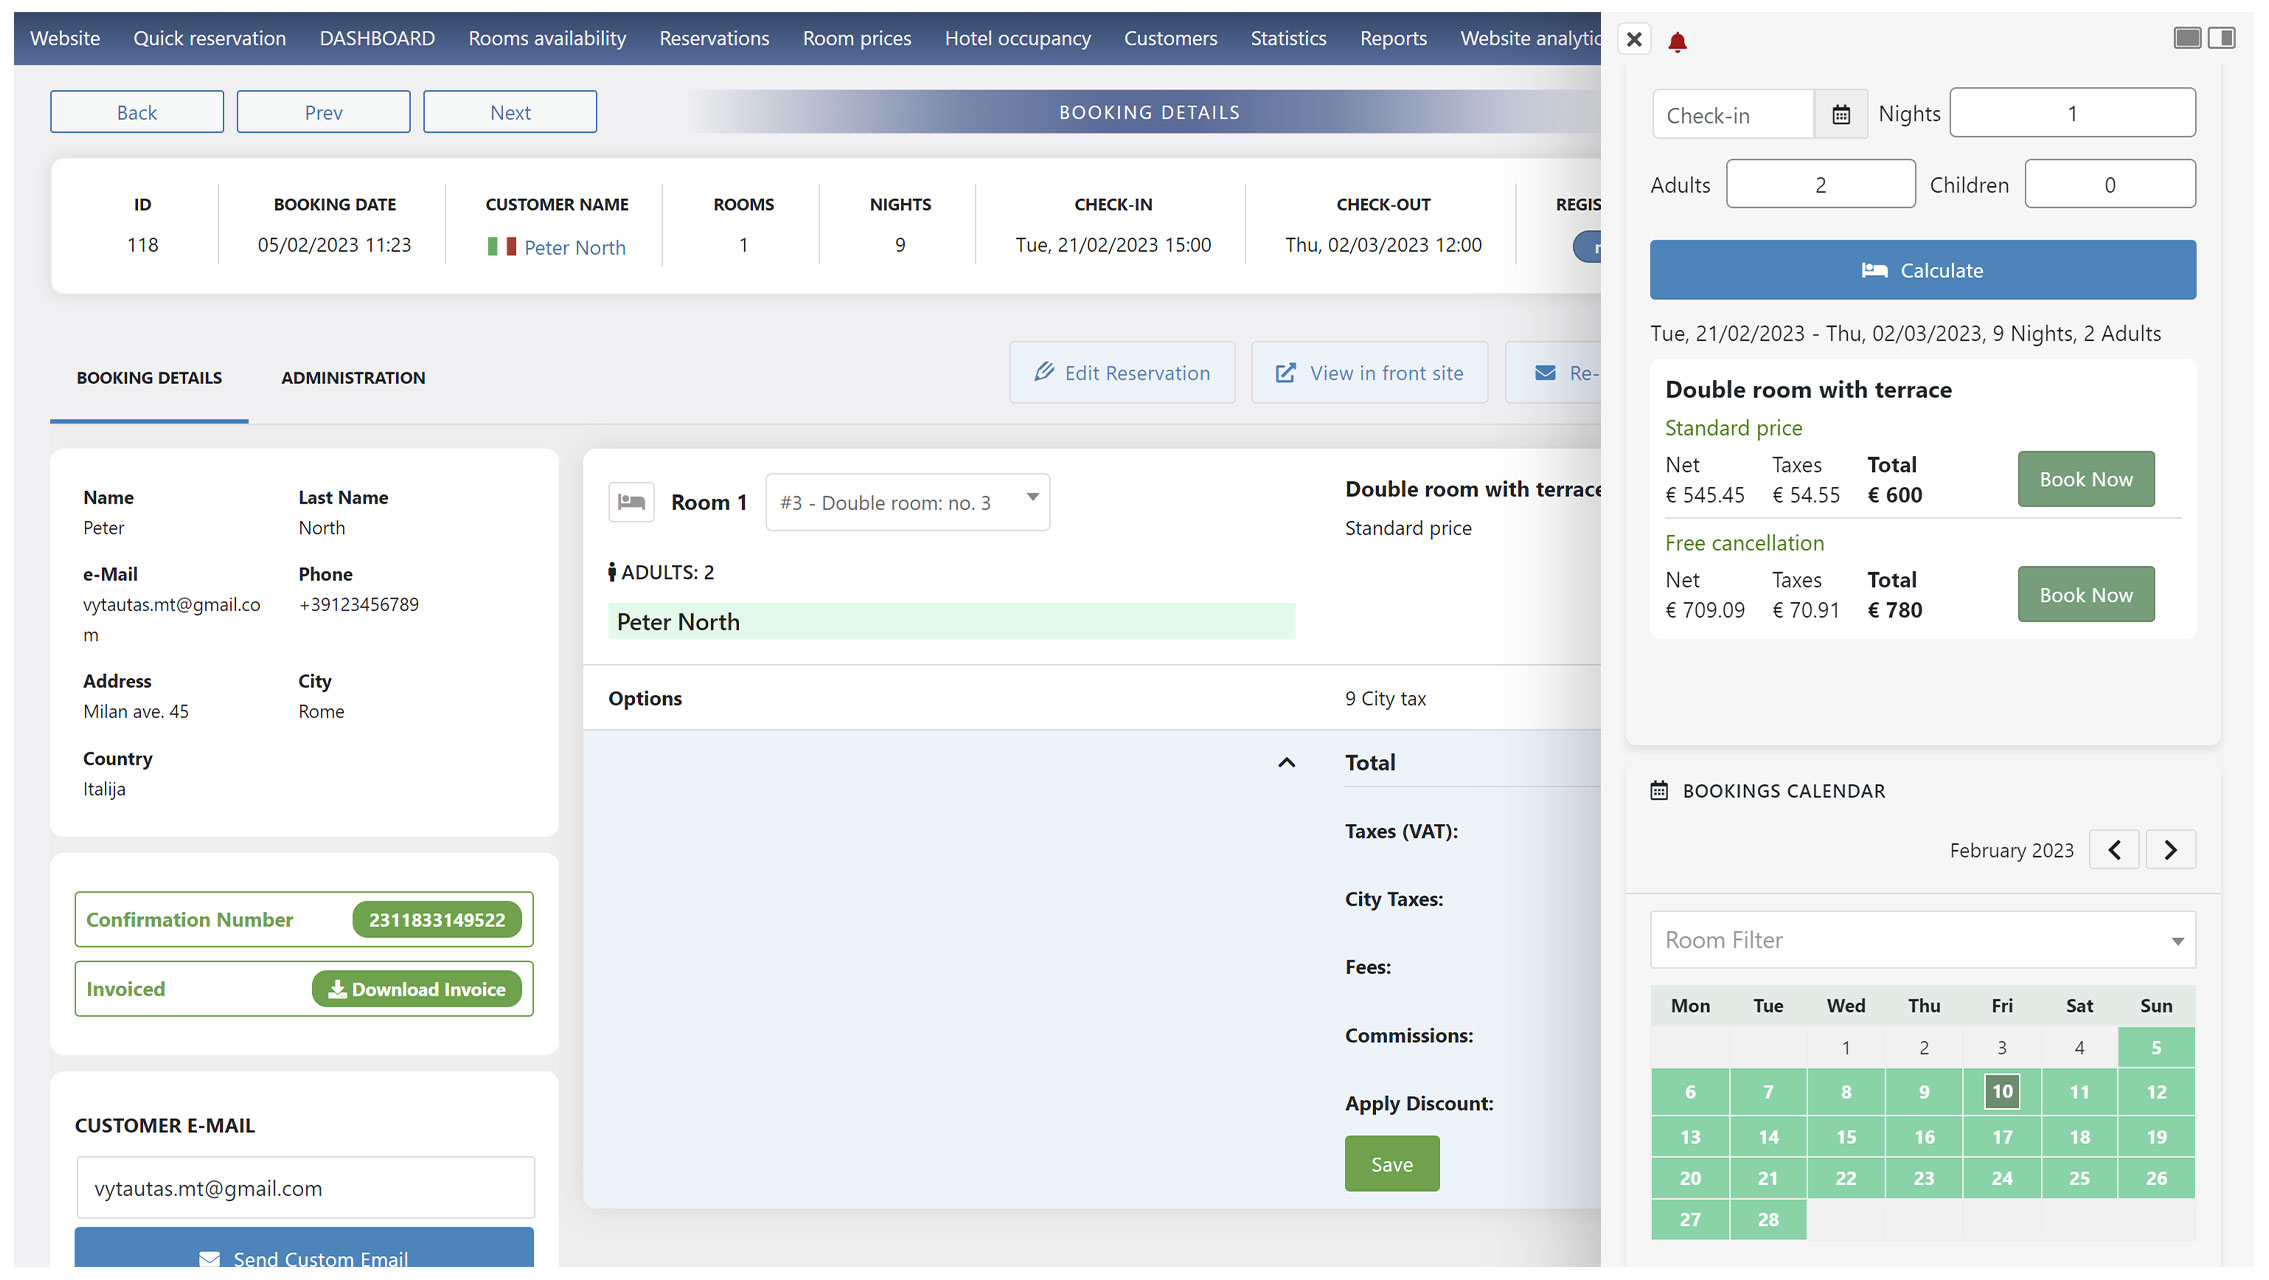Click Download Invoice button
This screenshot has width=2269, height=1280.
[x=417, y=989]
